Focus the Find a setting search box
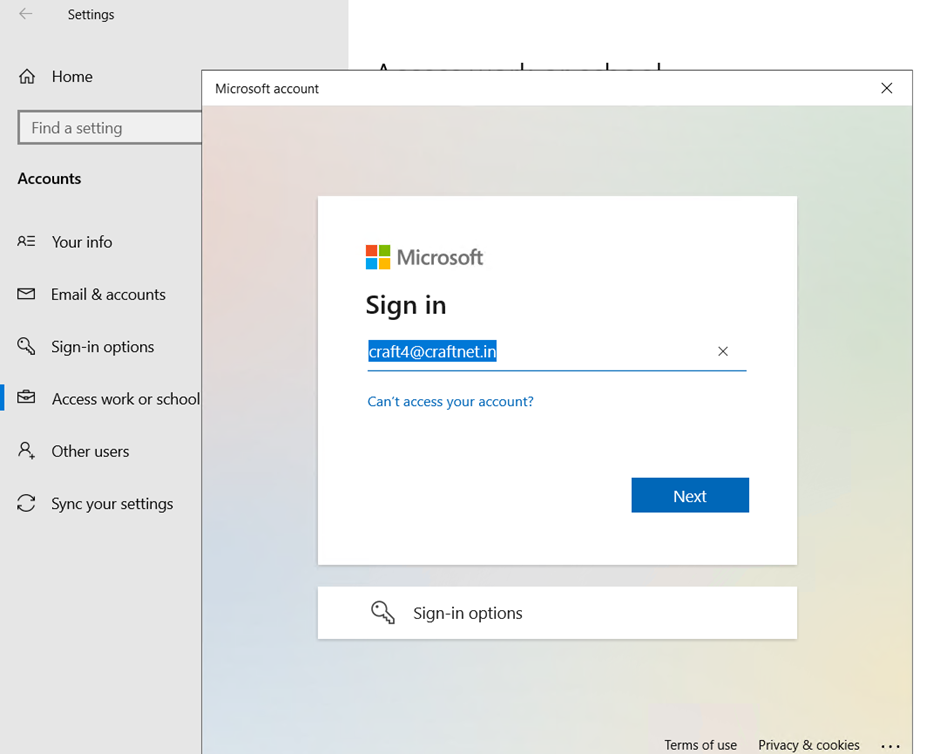 tap(110, 128)
